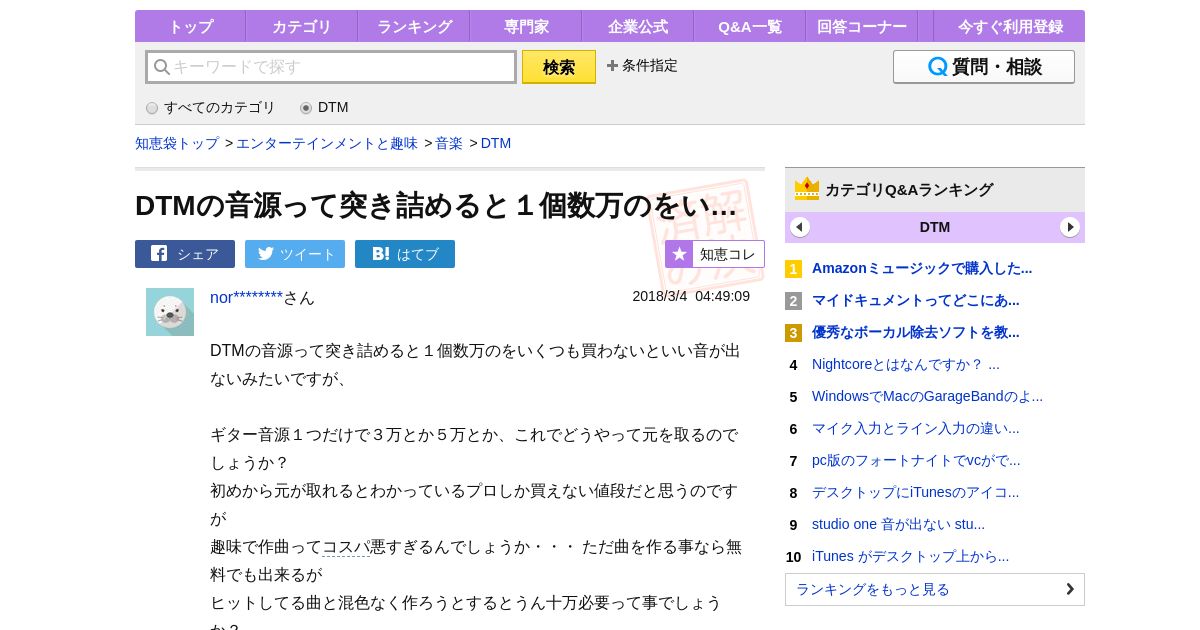Tweet the question with ツイート button
This screenshot has height=630, width=1200.
point(295,254)
